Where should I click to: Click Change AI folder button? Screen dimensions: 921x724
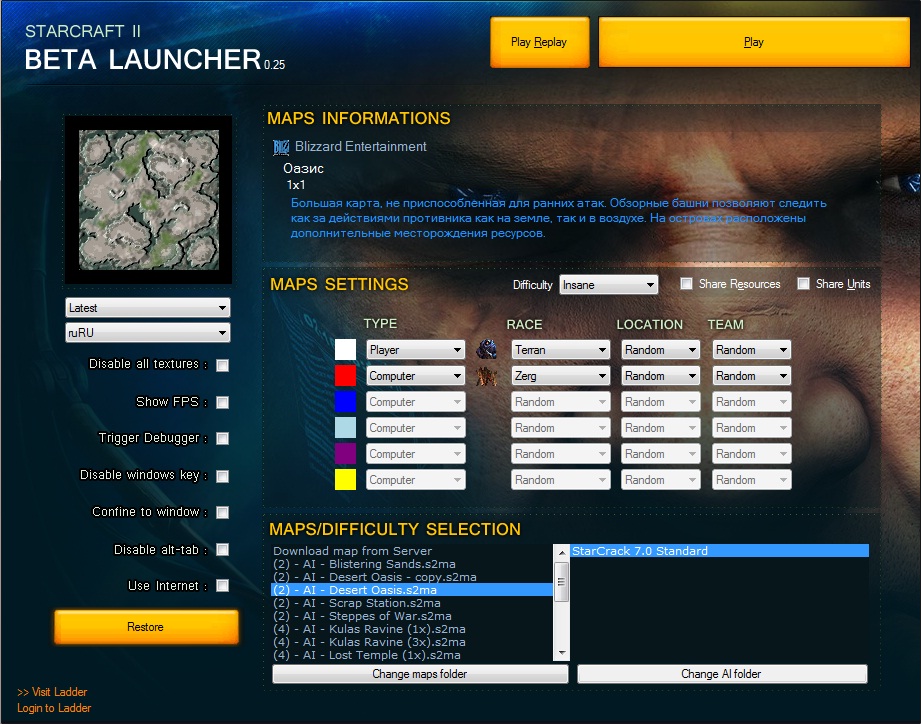(722, 674)
